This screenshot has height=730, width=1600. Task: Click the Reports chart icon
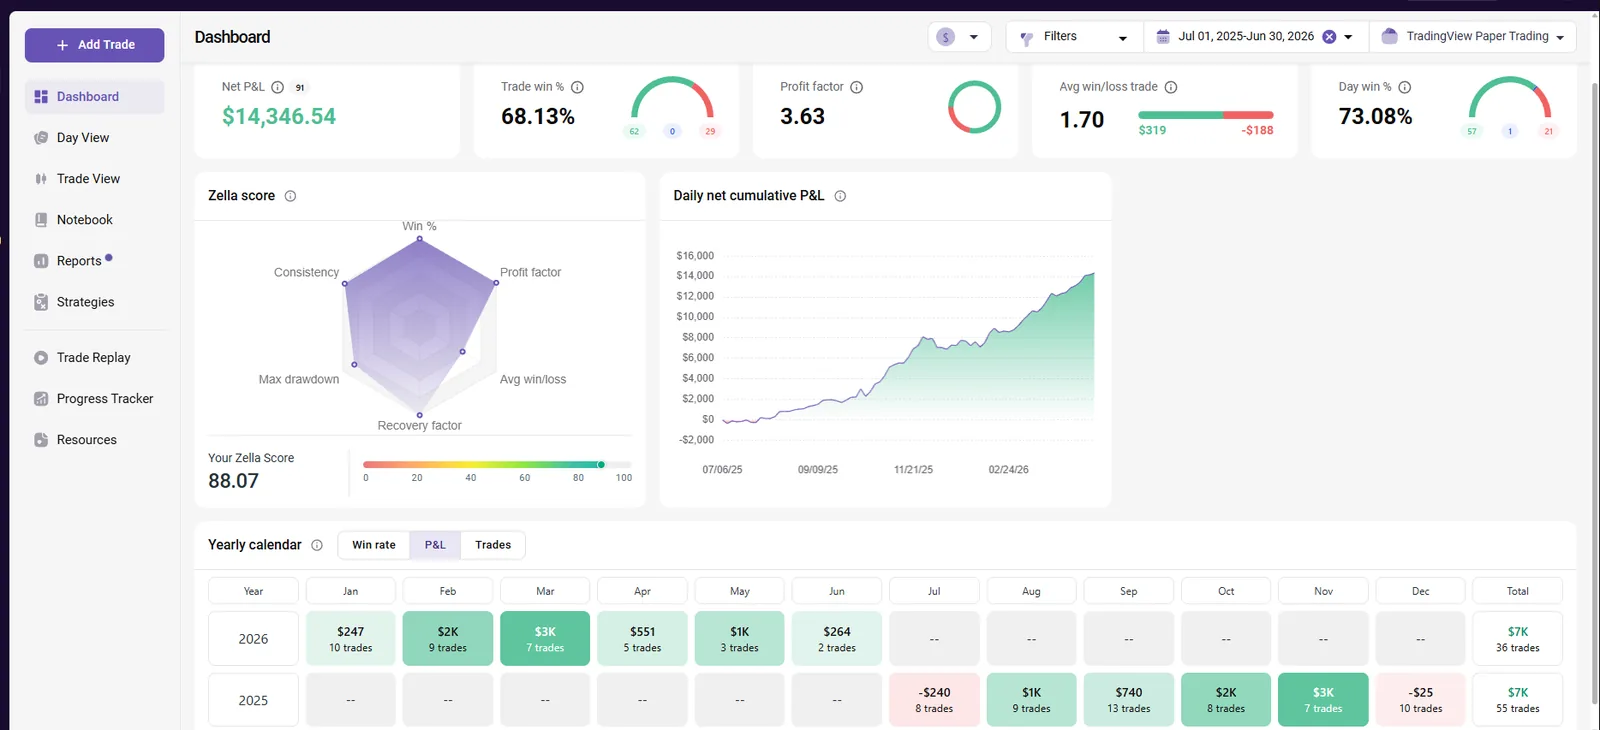point(41,261)
